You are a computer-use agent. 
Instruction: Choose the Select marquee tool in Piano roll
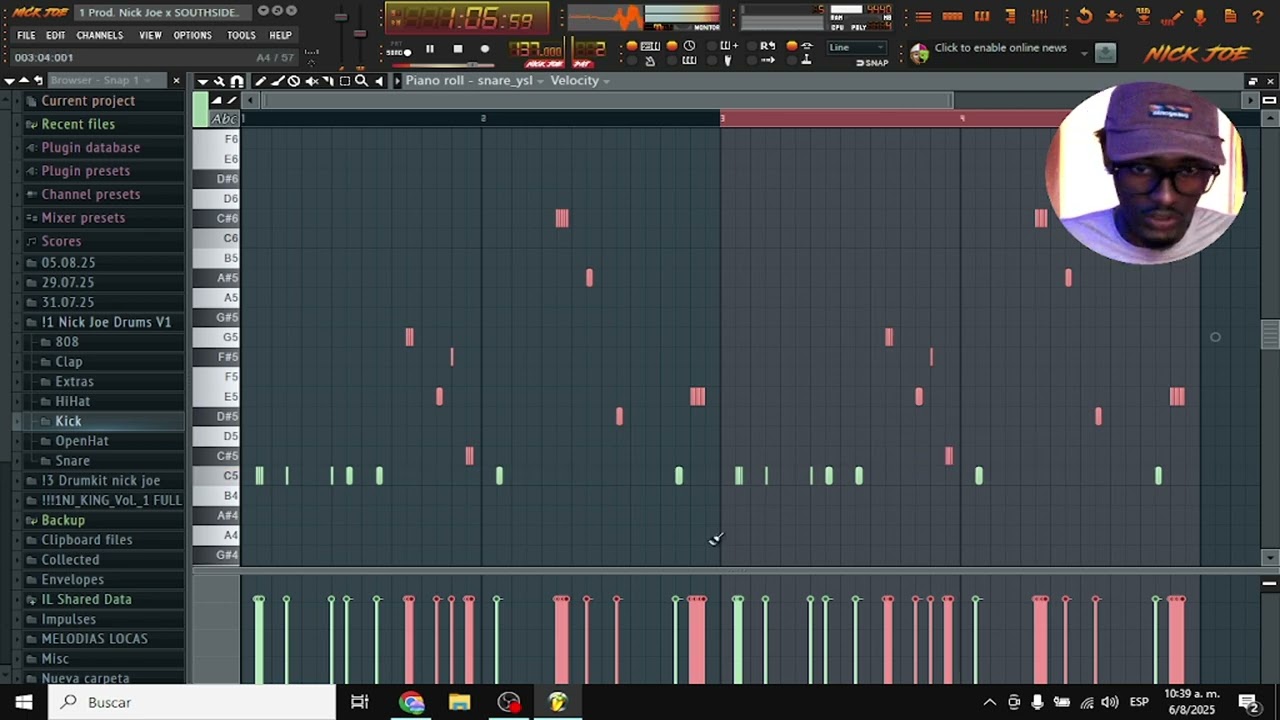(x=345, y=81)
